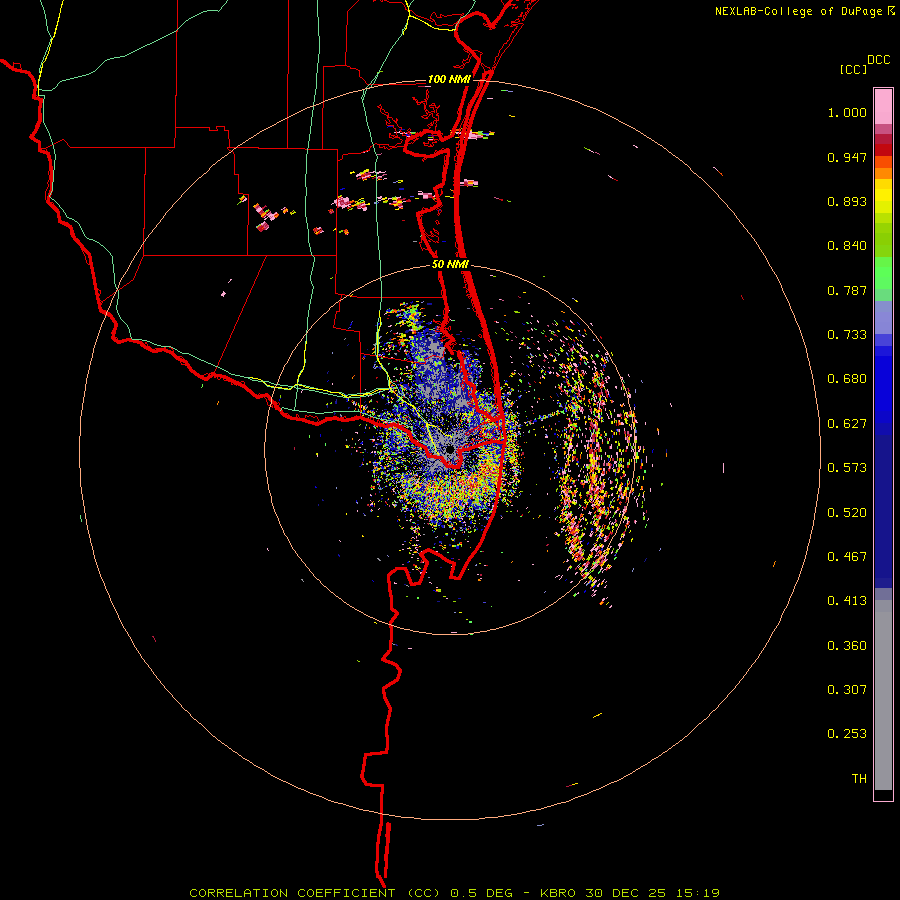Viewport: 900px width, 900px height.
Task: Click the 0.520 scale value
Action: [x=847, y=513]
